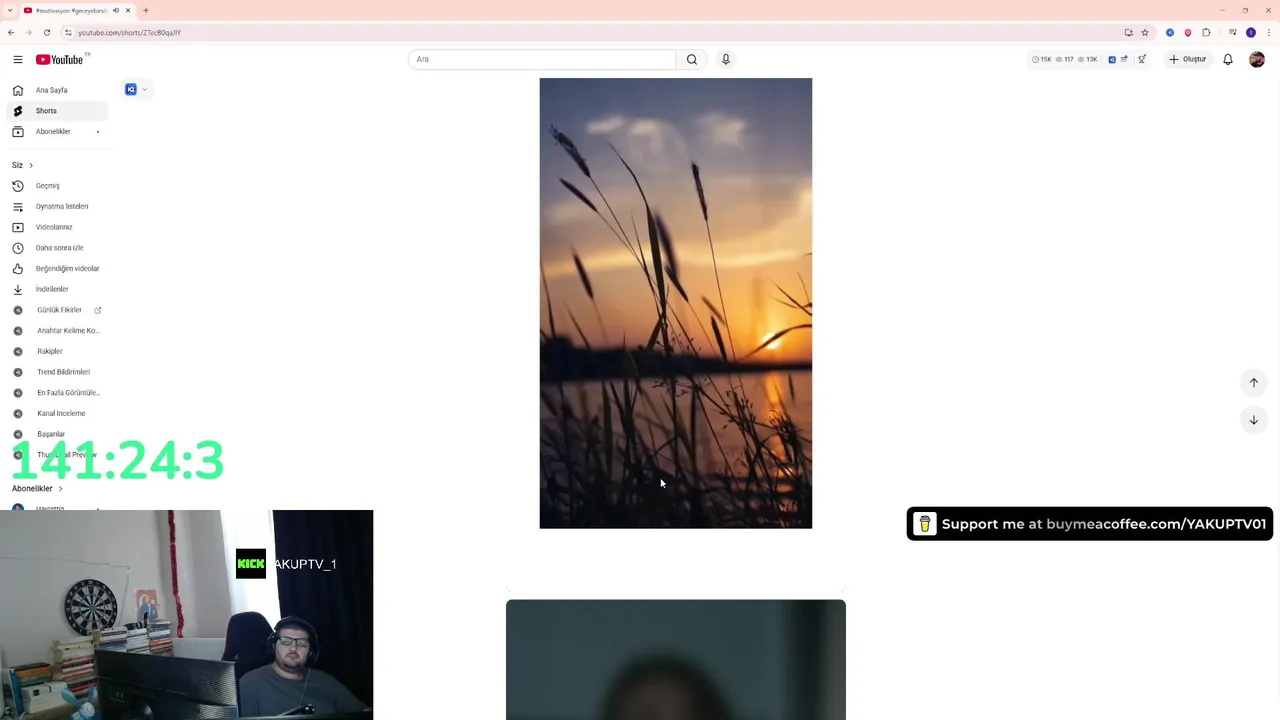
Task: Click the search magnifier button
Action: click(691, 59)
